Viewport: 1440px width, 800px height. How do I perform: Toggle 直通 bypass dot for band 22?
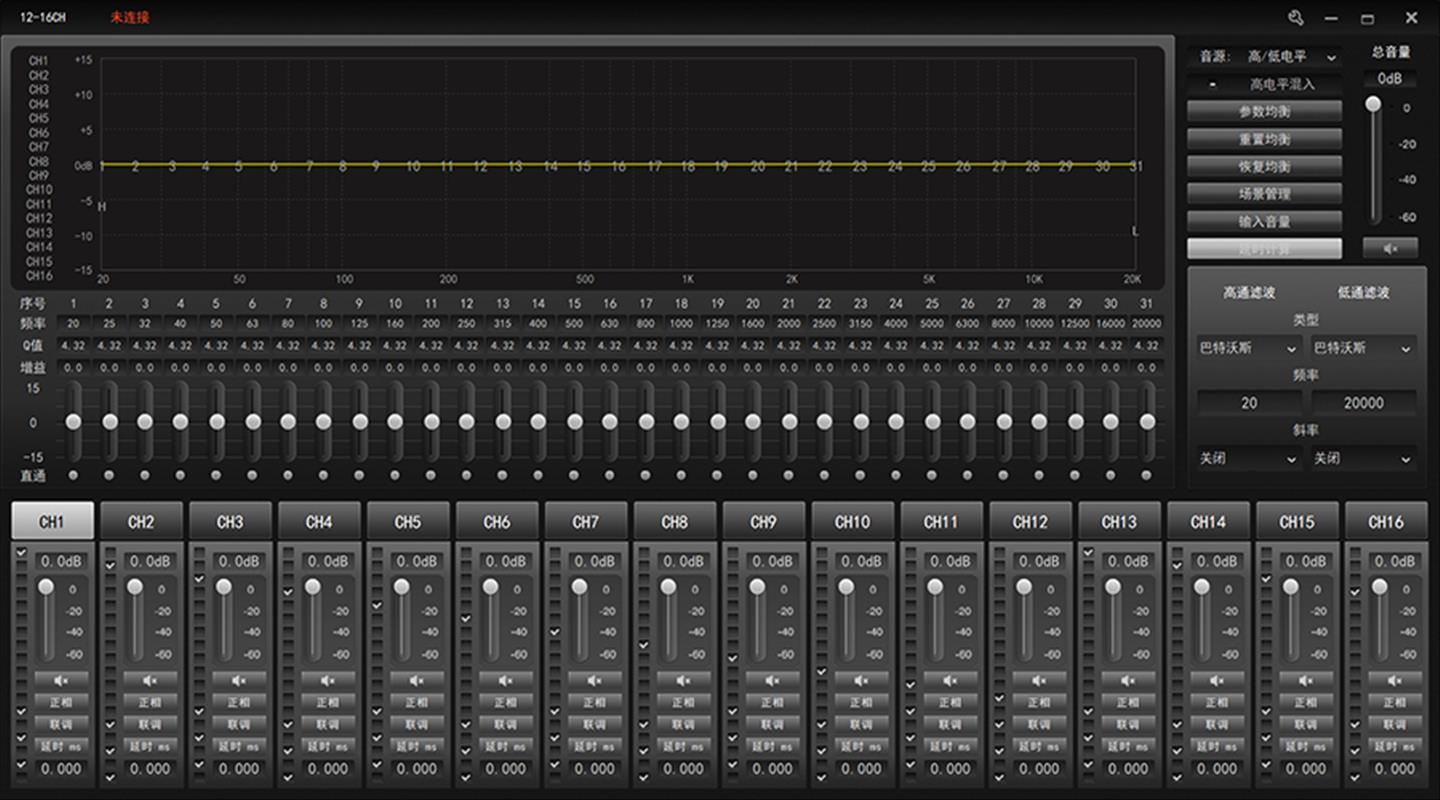(x=824, y=476)
